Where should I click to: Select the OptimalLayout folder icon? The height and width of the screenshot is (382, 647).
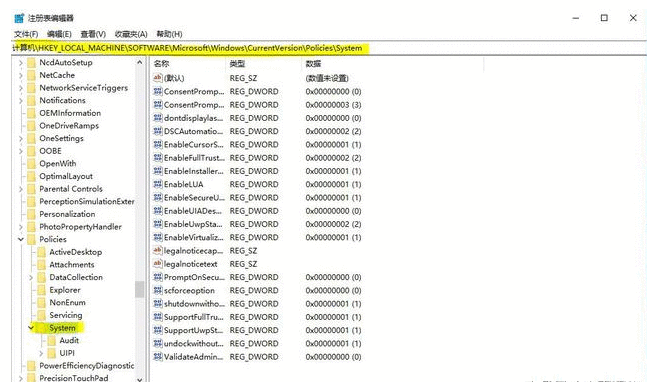[x=31, y=176]
